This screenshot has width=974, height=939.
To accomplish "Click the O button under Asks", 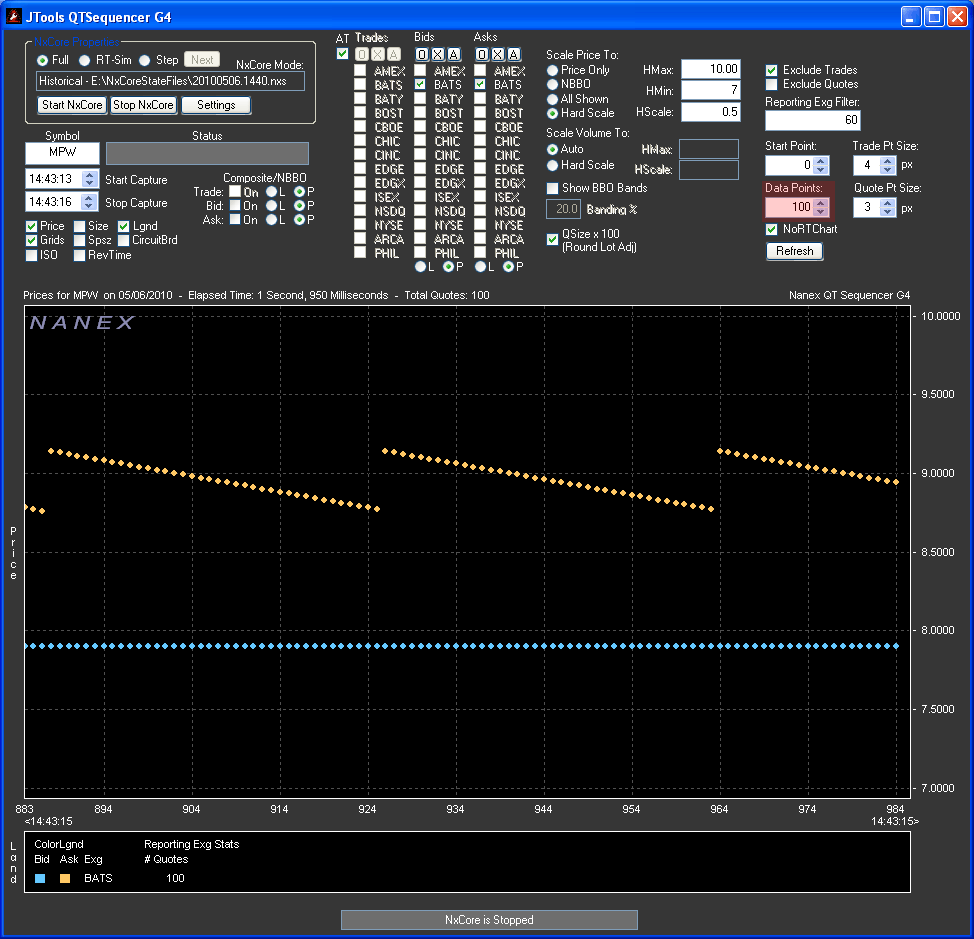I will click(481, 55).
